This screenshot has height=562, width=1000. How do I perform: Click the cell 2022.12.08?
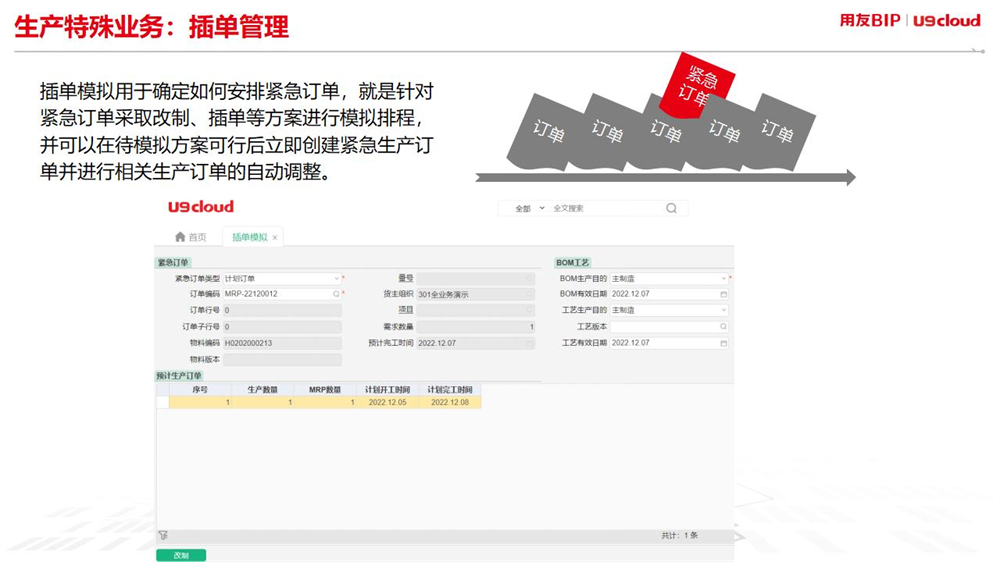(x=450, y=403)
